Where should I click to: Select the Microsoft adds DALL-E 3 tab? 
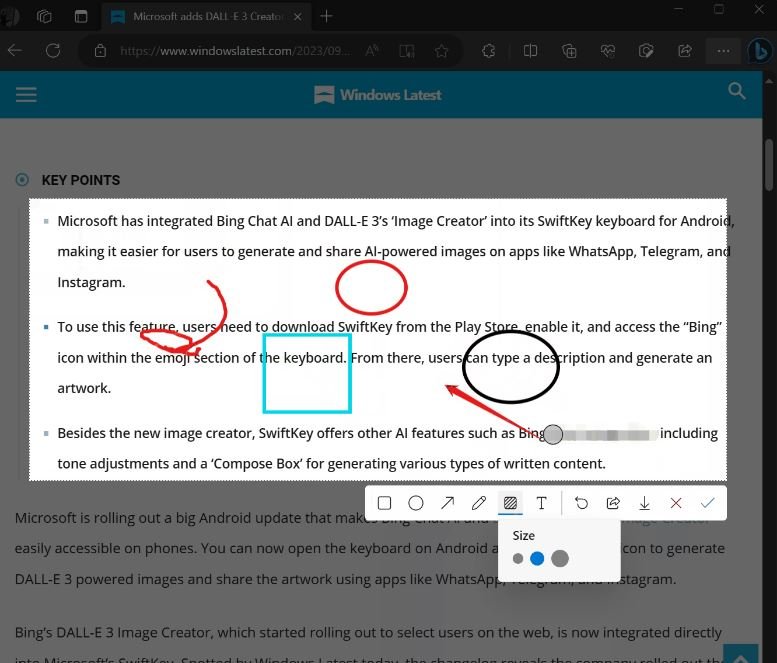pos(206,16)
